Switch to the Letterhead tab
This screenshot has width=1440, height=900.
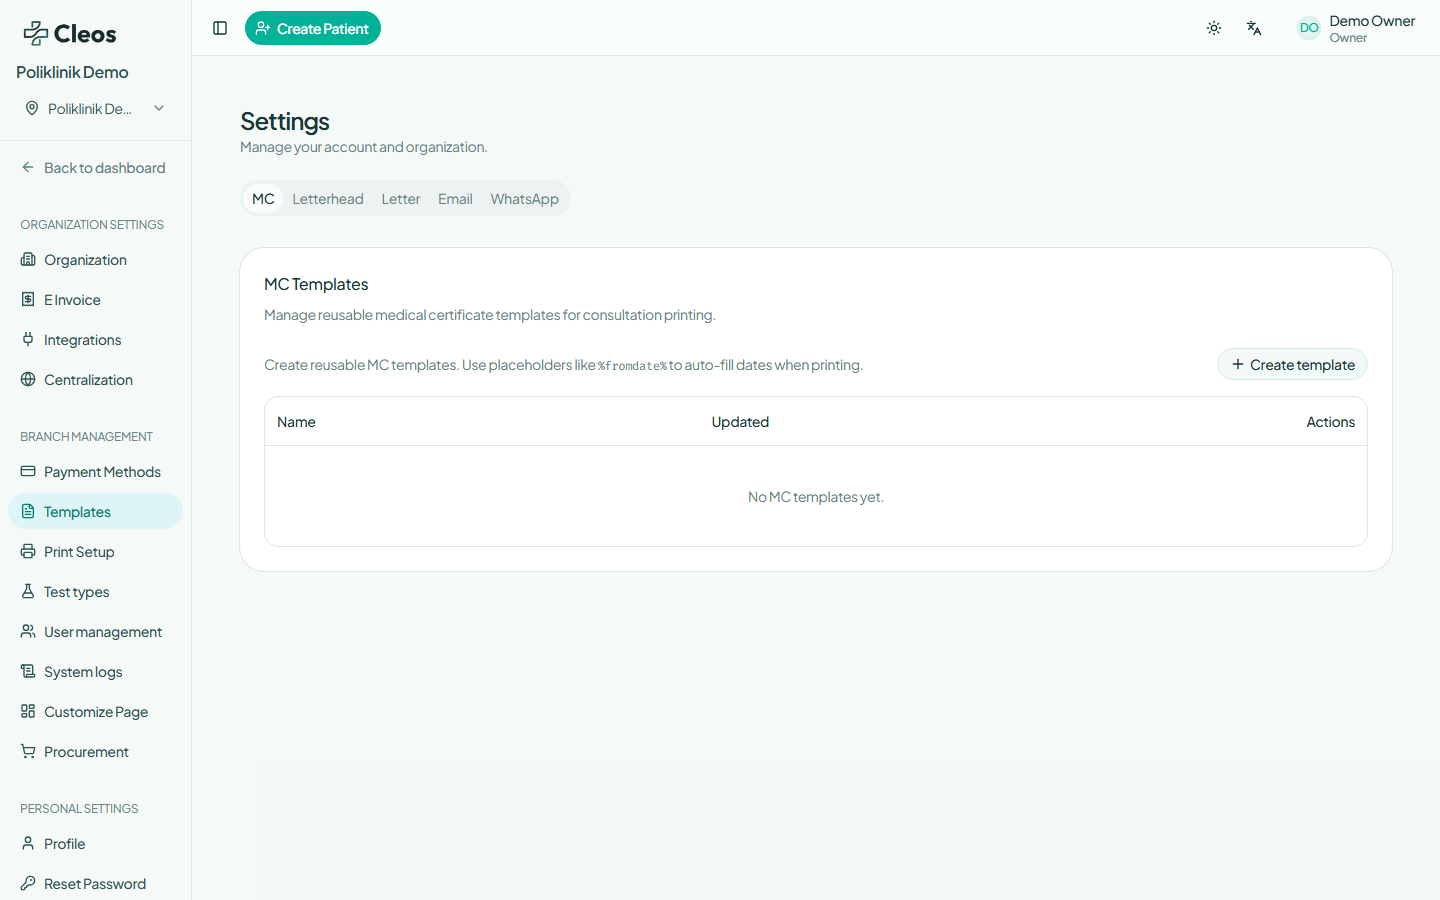tap(328, 199)
